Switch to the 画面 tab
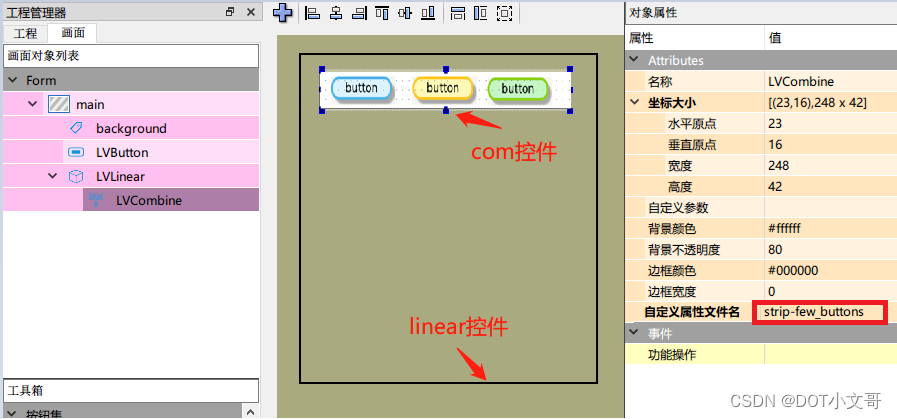Viewport: 897px width, 419px height. click(x=73, y=33)
